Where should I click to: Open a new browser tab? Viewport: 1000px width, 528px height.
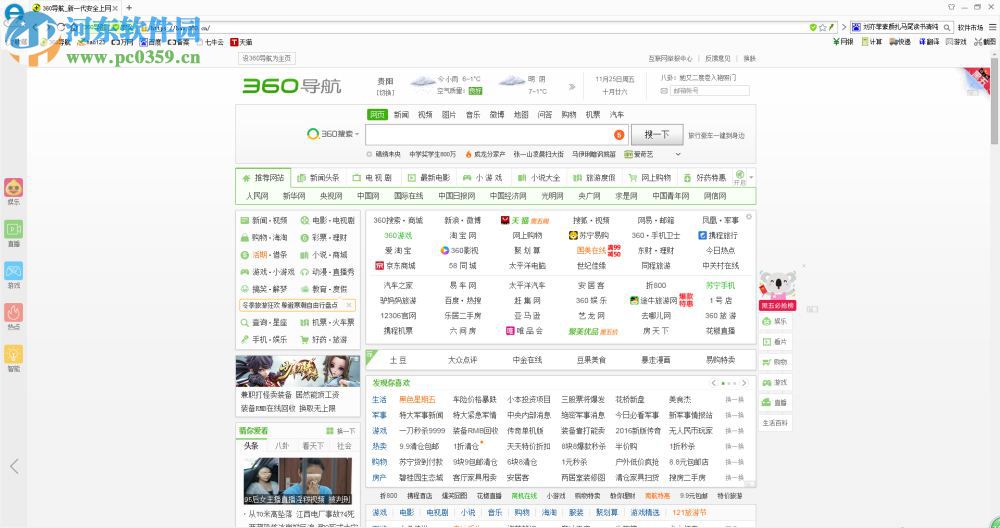129,8
